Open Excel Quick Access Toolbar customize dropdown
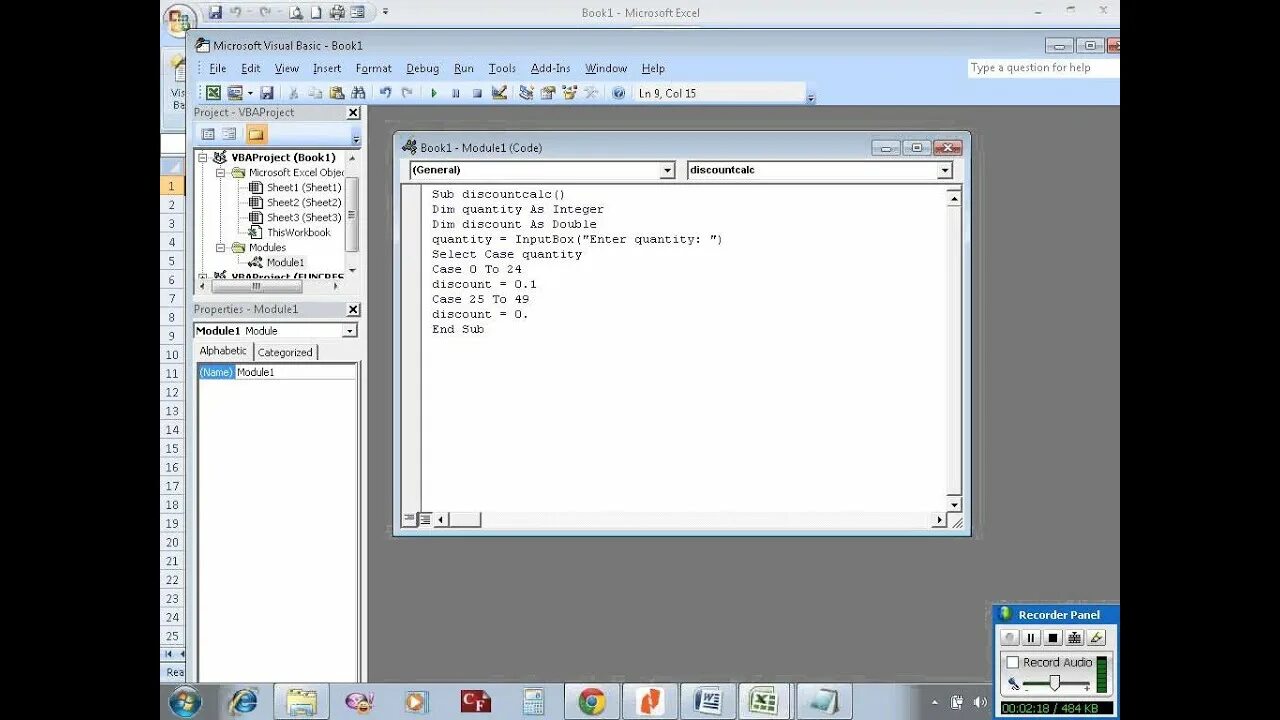The height and width of the screenshot is (720, 1280). [385, 12]
